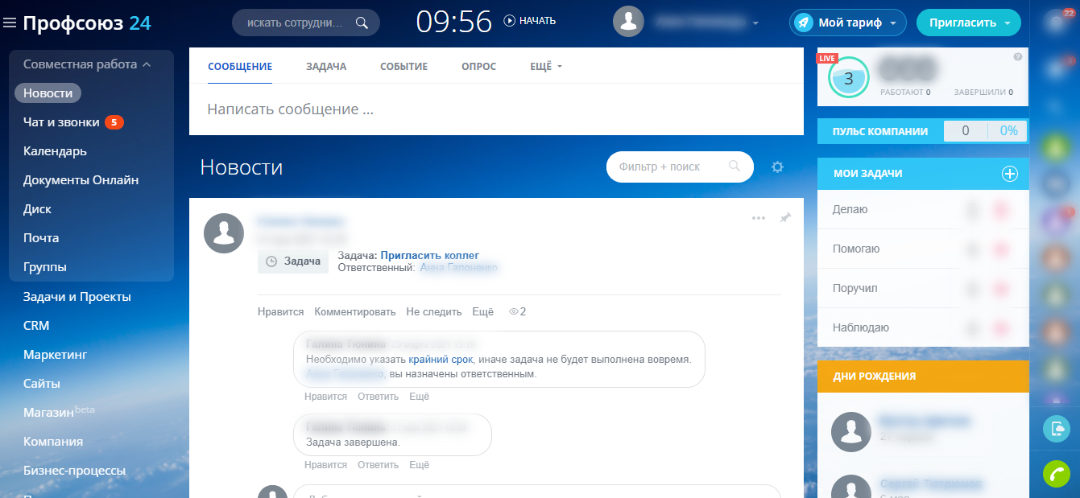Open the Делаю tasks row

pos(923,209)
